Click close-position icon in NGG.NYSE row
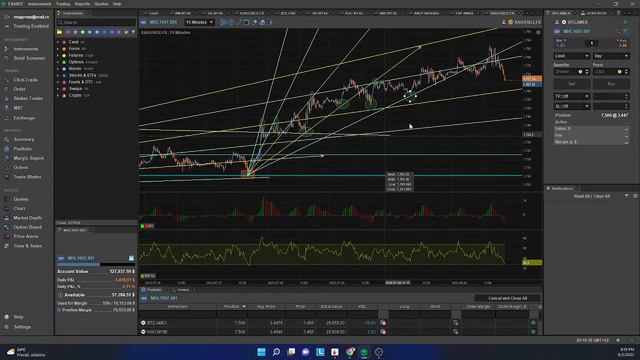The width and height of the screenshot is (640, 360). pos(383,332)
